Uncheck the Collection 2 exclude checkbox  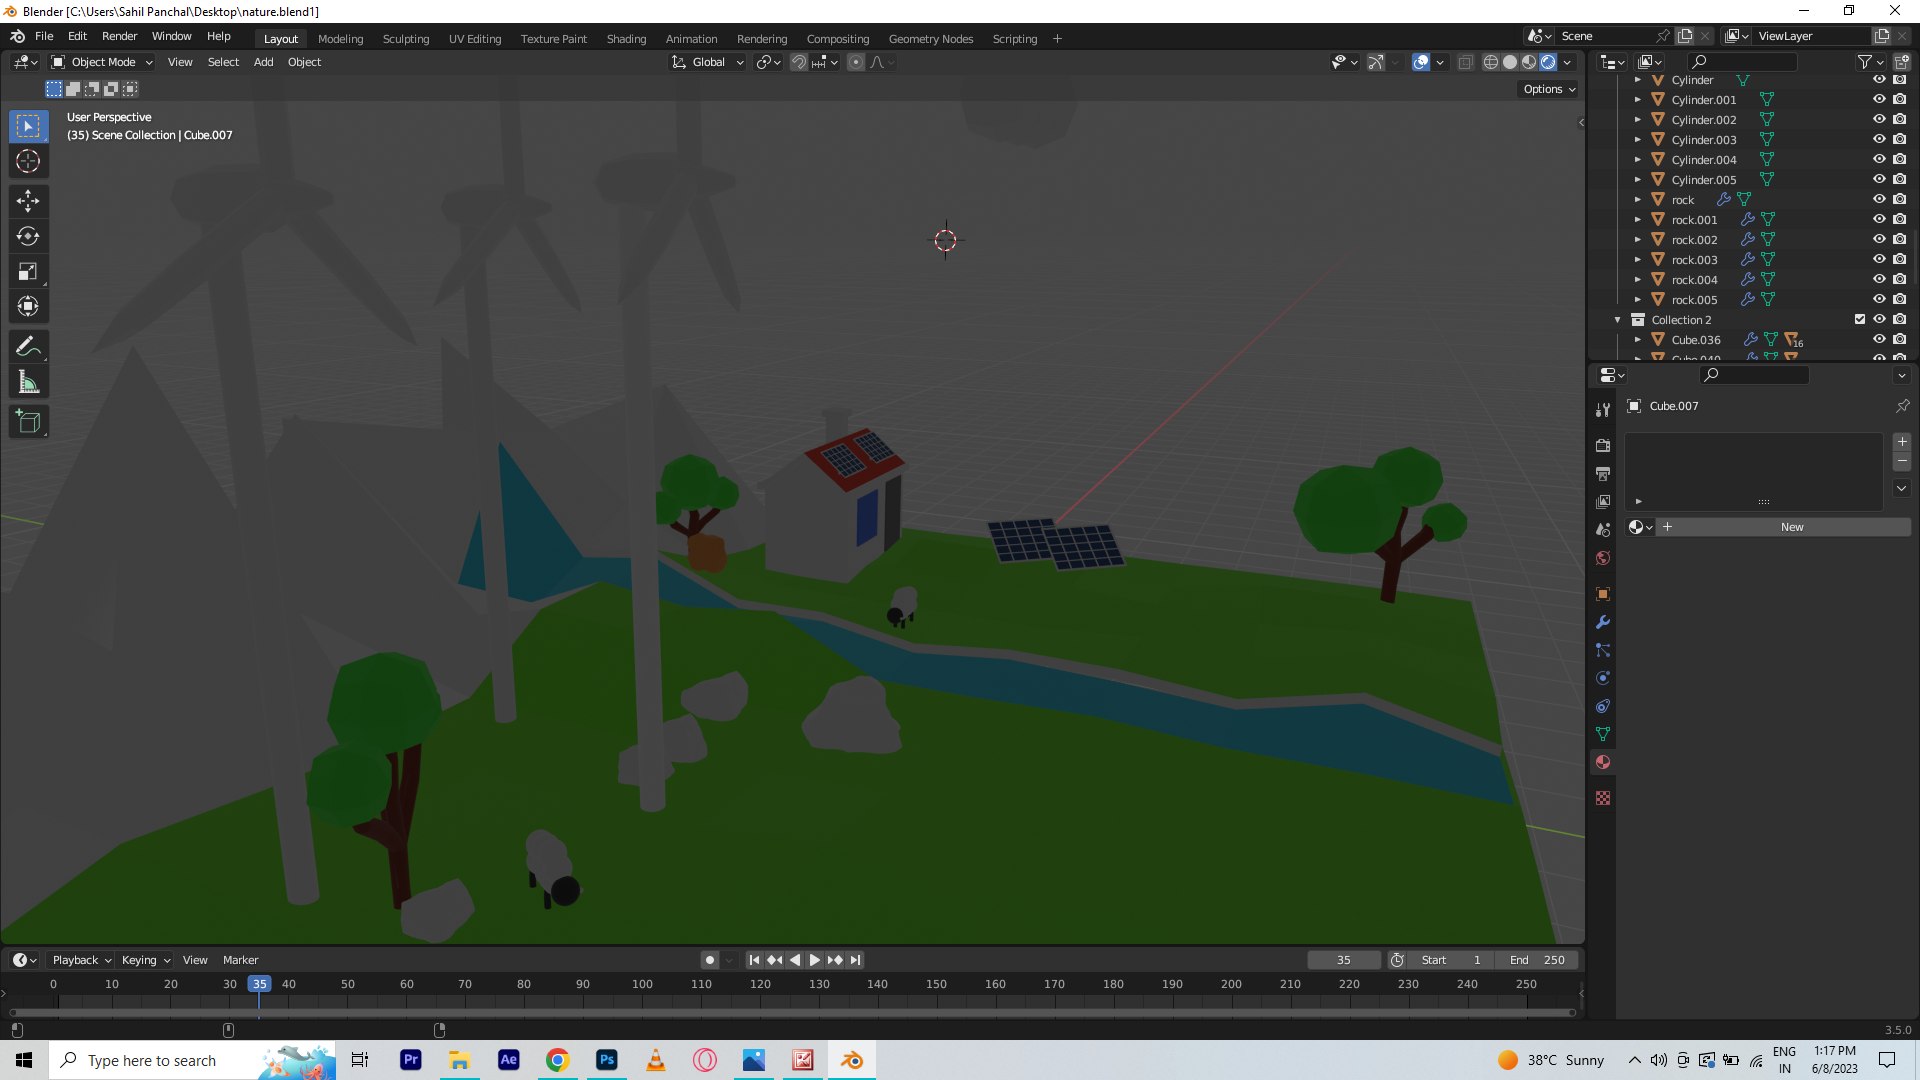(x=1860, y=319)
